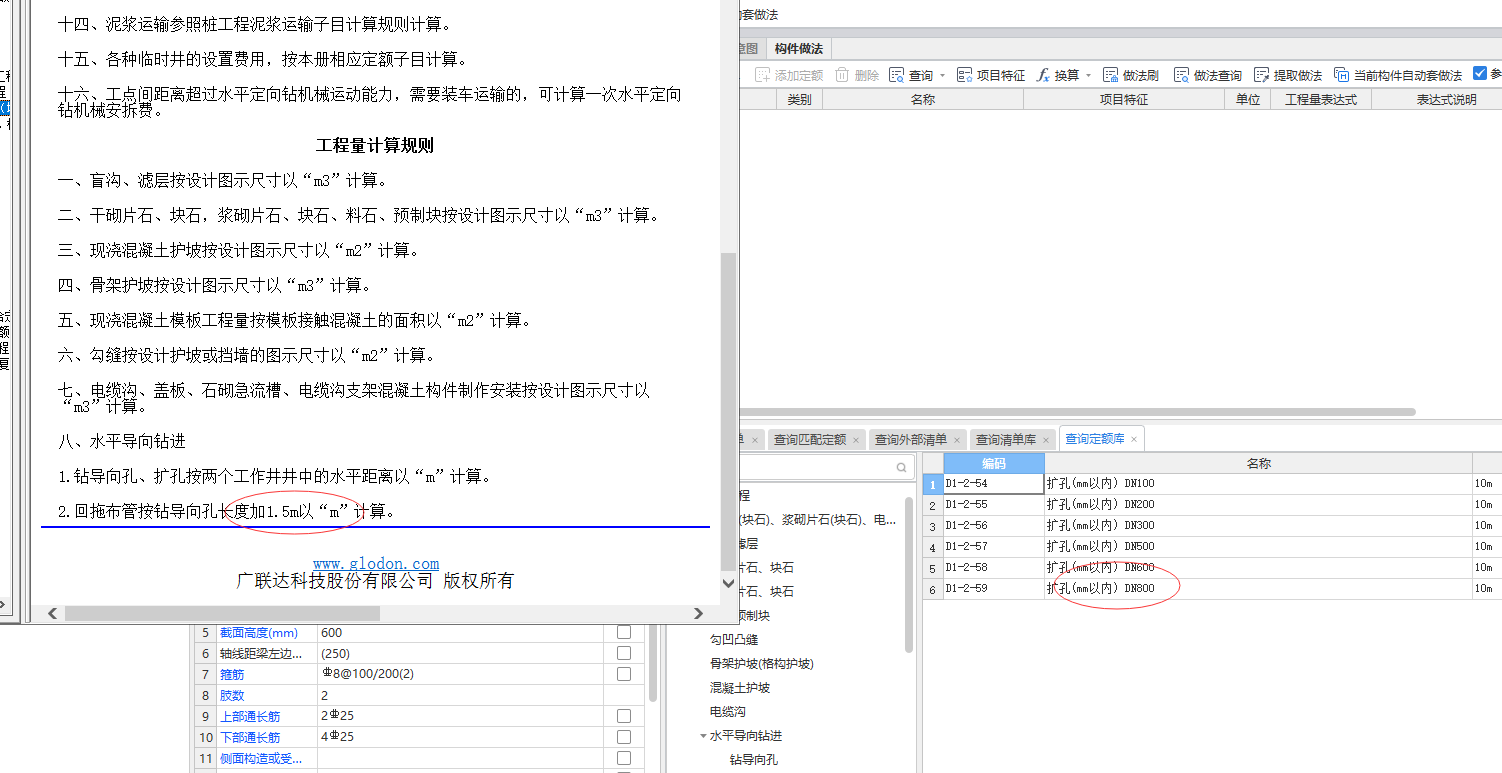Open the 换算 dropdown arrow
1502x773 pixels.
click(x=1089, y=76)
